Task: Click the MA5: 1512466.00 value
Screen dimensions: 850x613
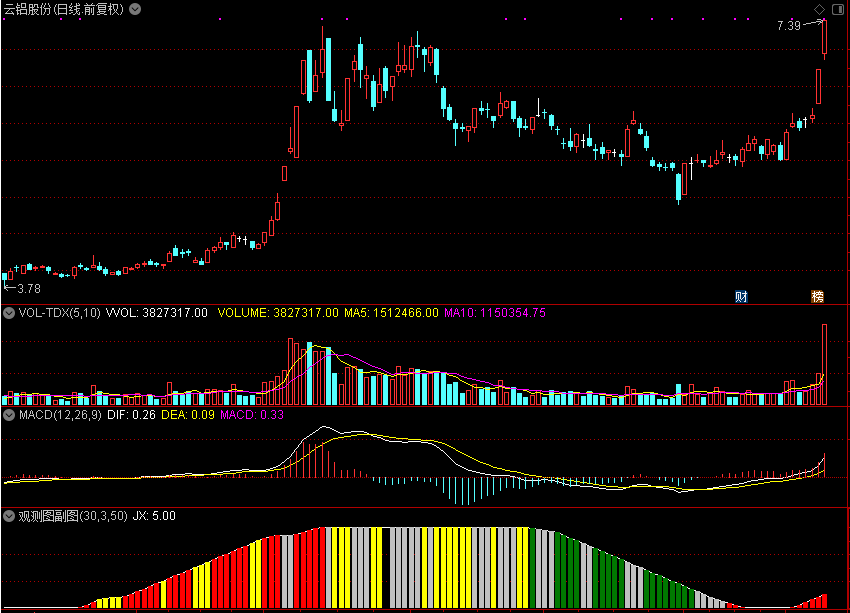Action: pyautogui.click(x=391, y=313)
